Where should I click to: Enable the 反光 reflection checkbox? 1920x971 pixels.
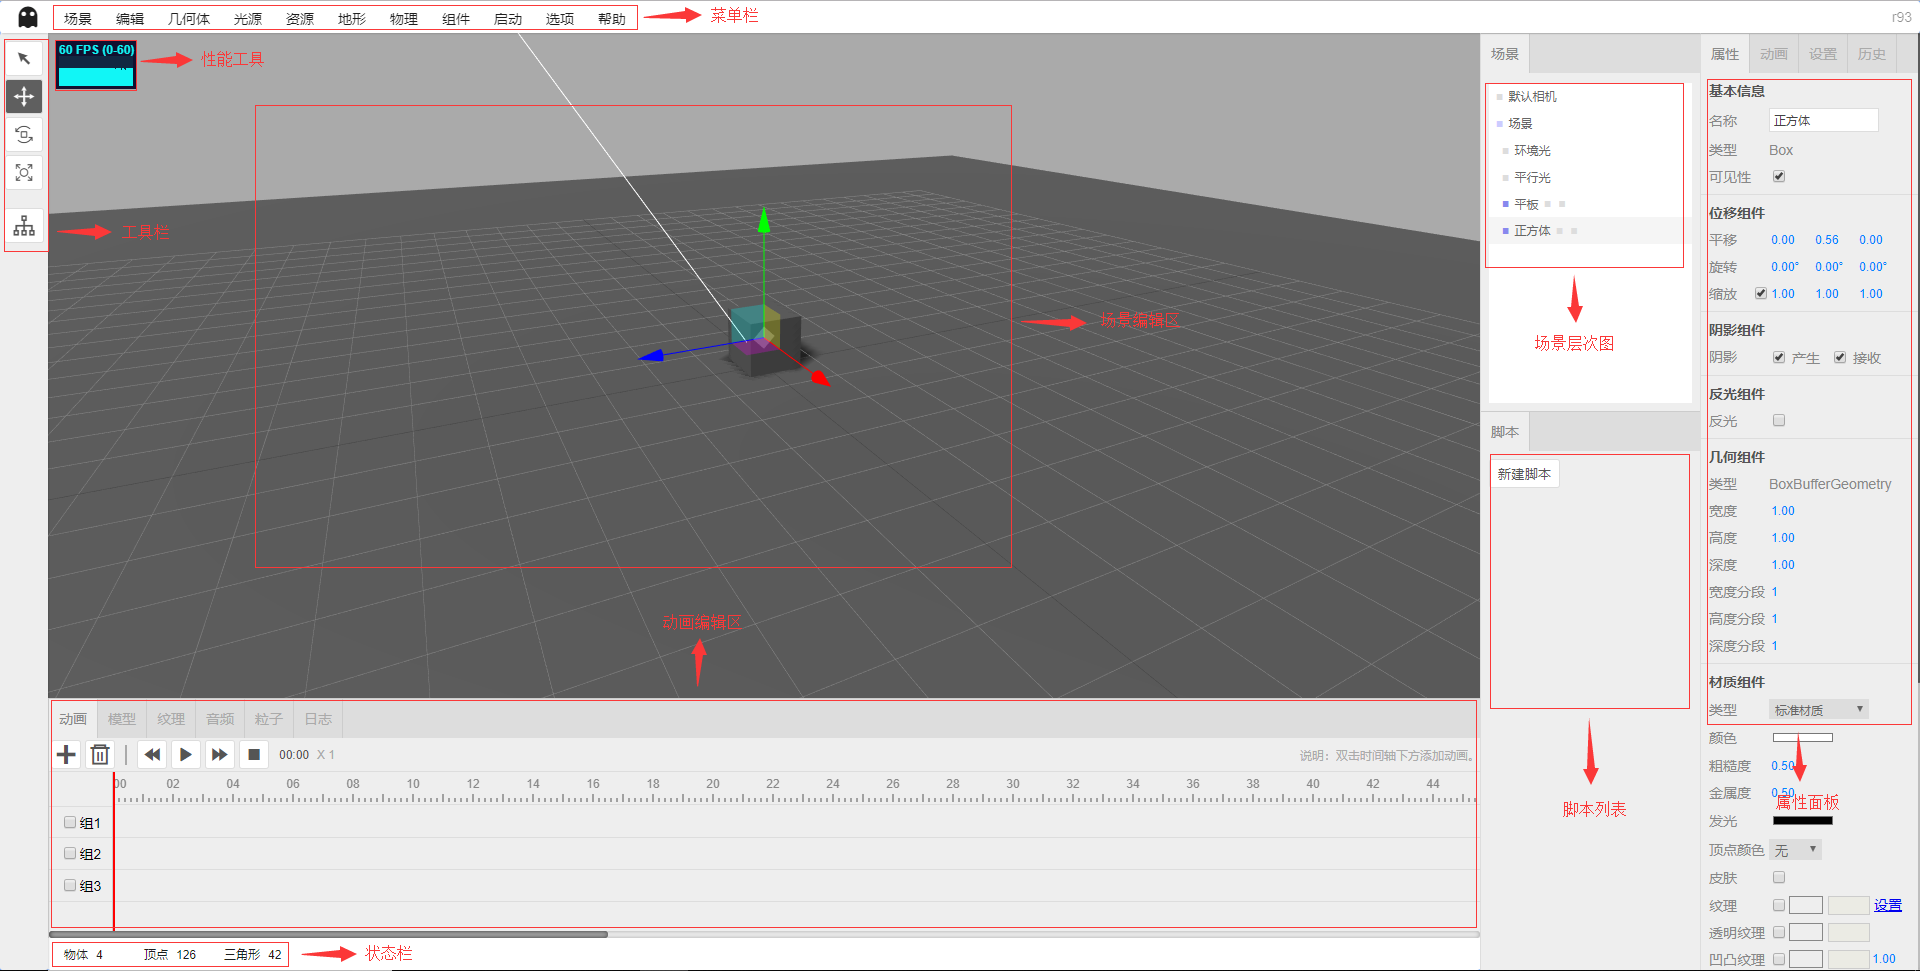click(1779, 421)
